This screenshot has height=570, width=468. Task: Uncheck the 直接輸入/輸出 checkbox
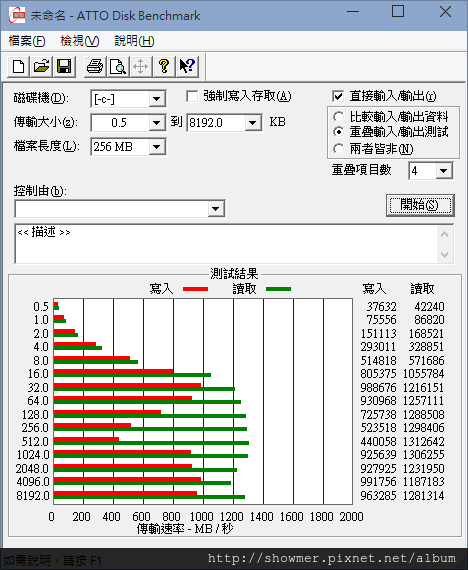click(338, 96)
